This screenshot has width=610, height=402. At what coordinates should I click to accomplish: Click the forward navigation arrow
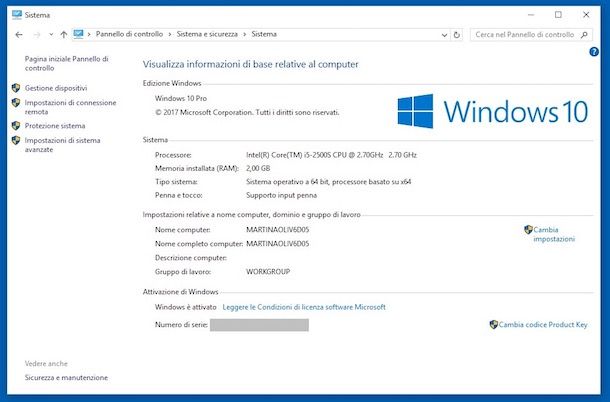pos(37,35)
